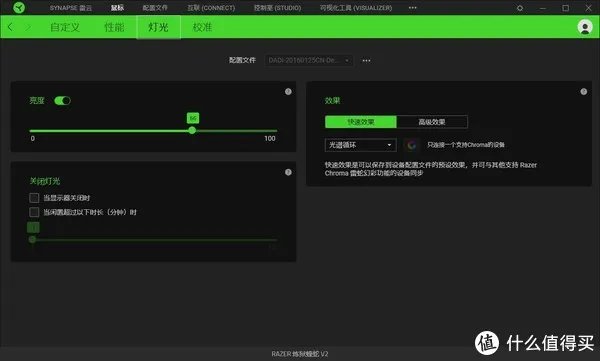Viewport: 600px width, 361px height.
Task: Open the 配置文件 profile dropdown
Action: tap(308, 60)
